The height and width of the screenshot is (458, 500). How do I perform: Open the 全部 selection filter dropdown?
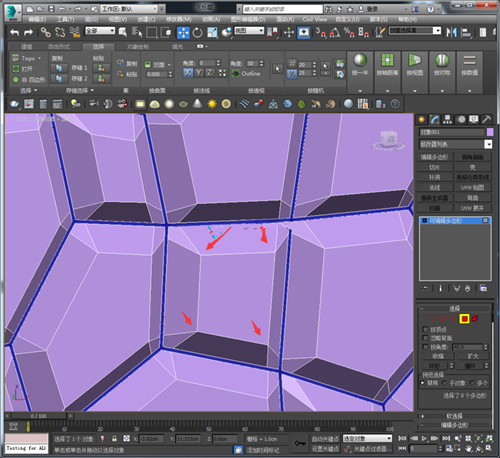pos(100,31)
